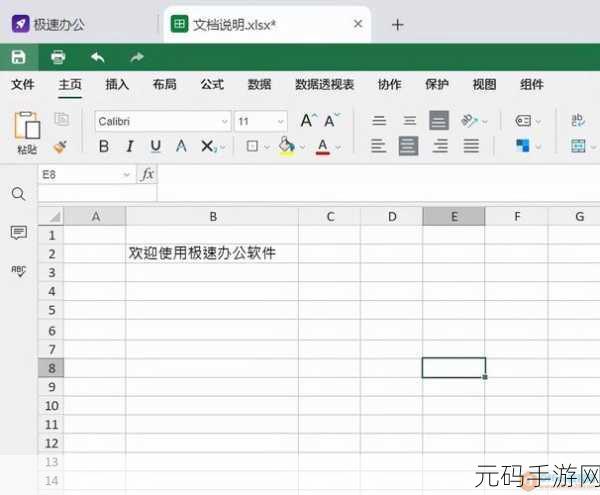
Task: Open the 保护 tab
Action: point(437,84)
